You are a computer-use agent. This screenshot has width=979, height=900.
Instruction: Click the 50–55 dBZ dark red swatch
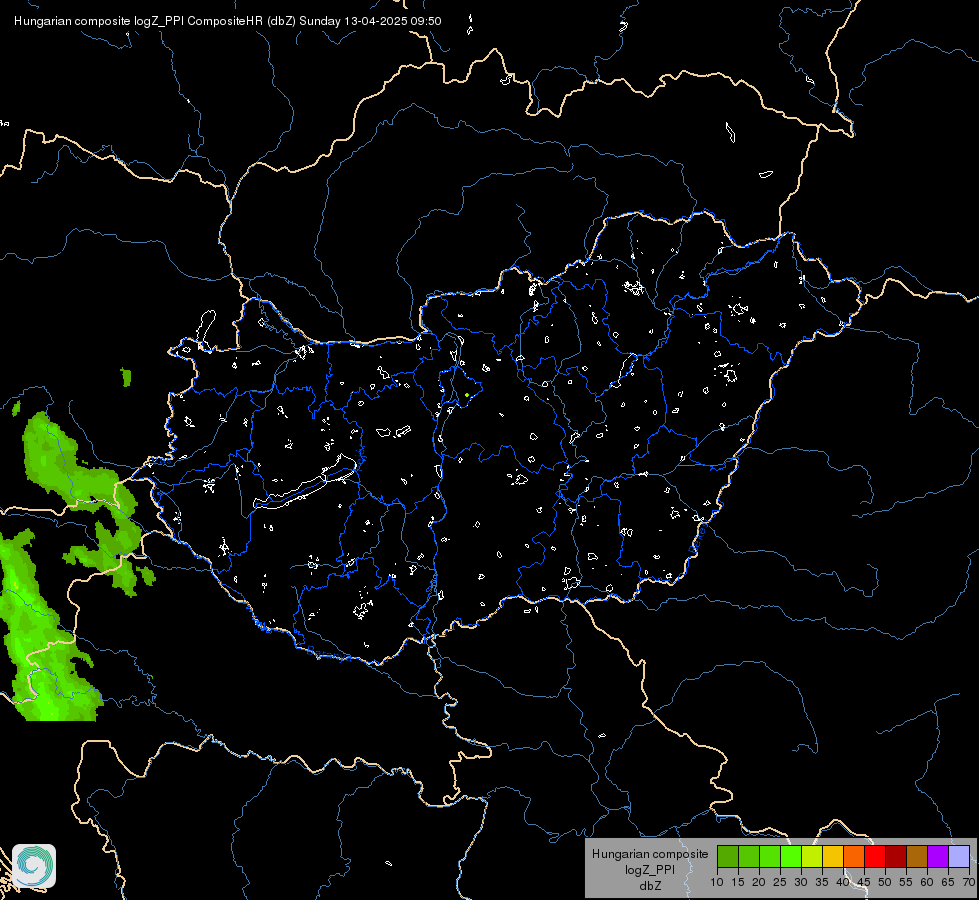tap(896, 856)
